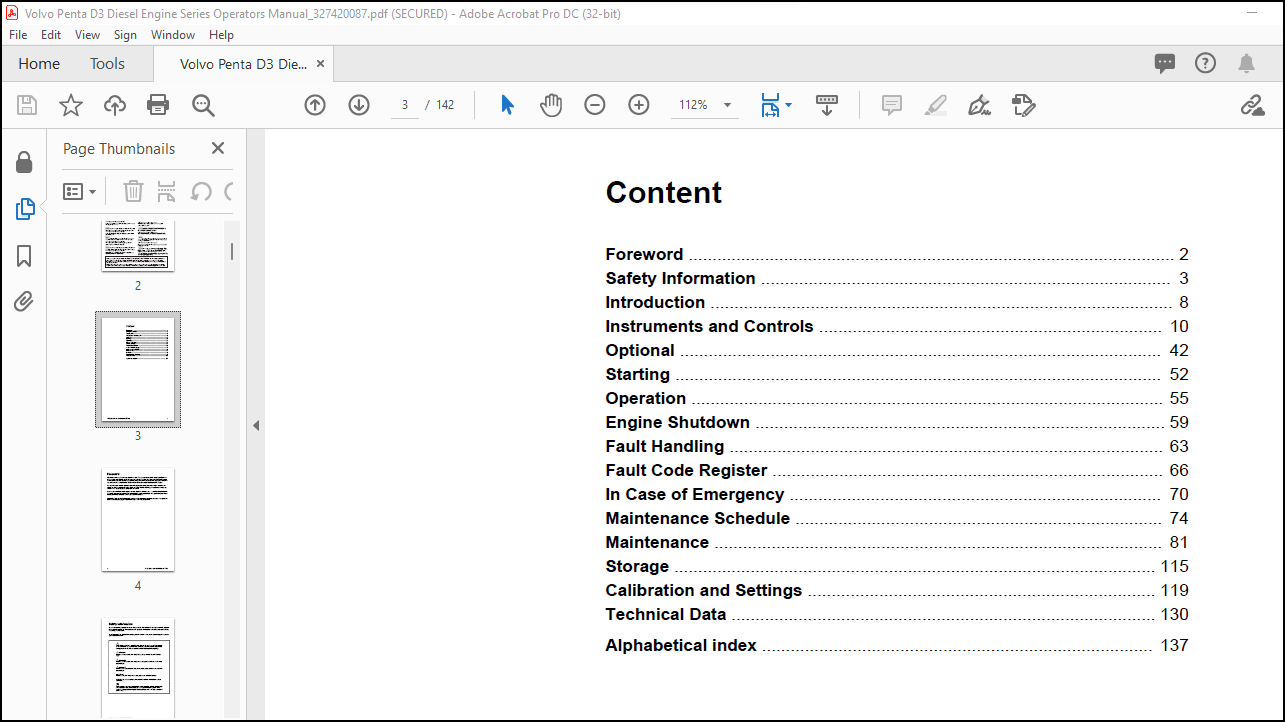Share link to file icon
Screen dimensions: 1285x722
tap(1252, 105)
